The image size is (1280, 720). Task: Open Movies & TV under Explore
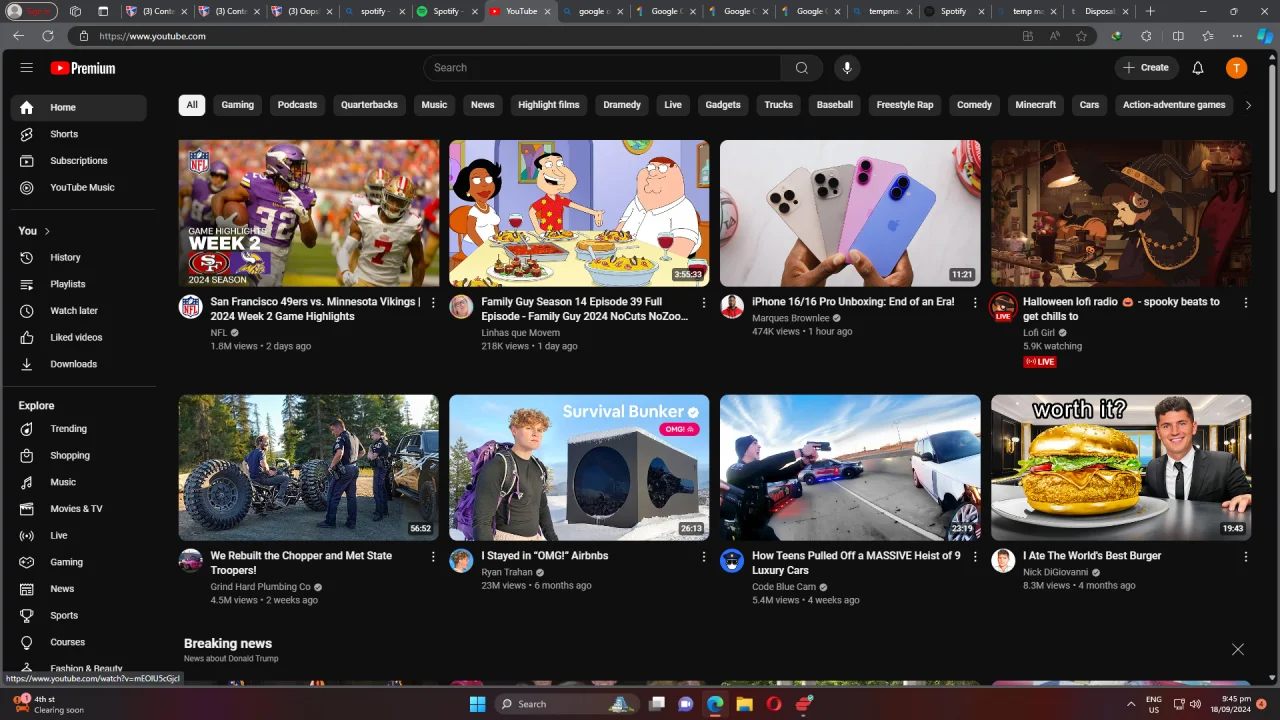tap(78, 509)
